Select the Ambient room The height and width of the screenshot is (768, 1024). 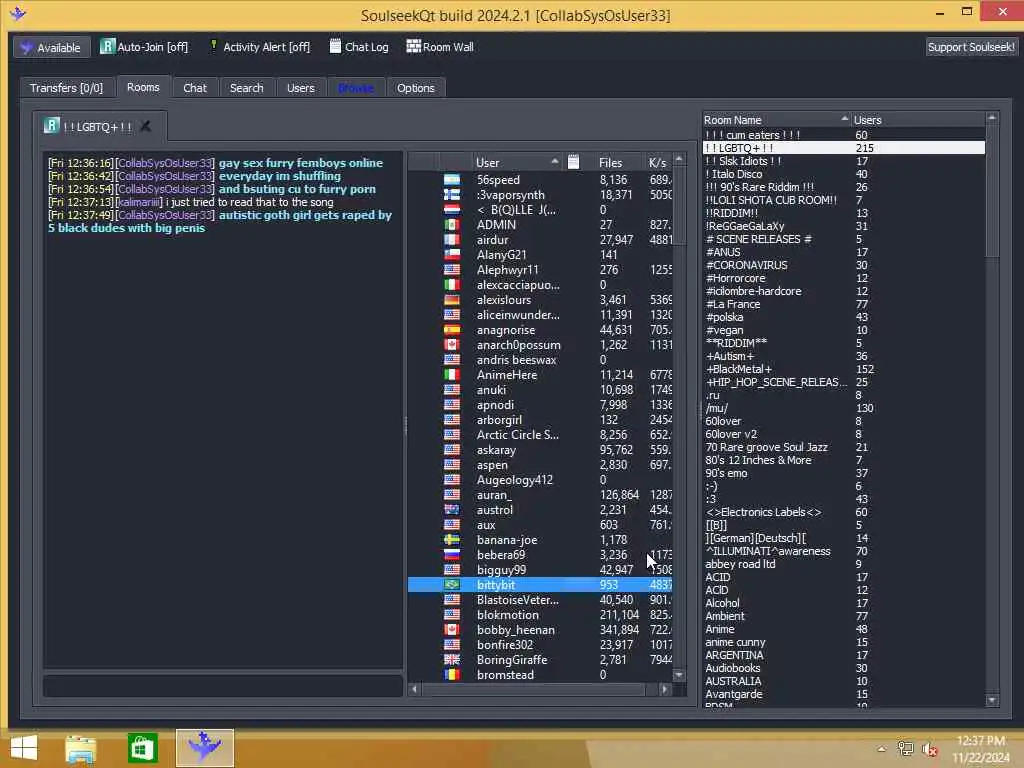(844, 616)
